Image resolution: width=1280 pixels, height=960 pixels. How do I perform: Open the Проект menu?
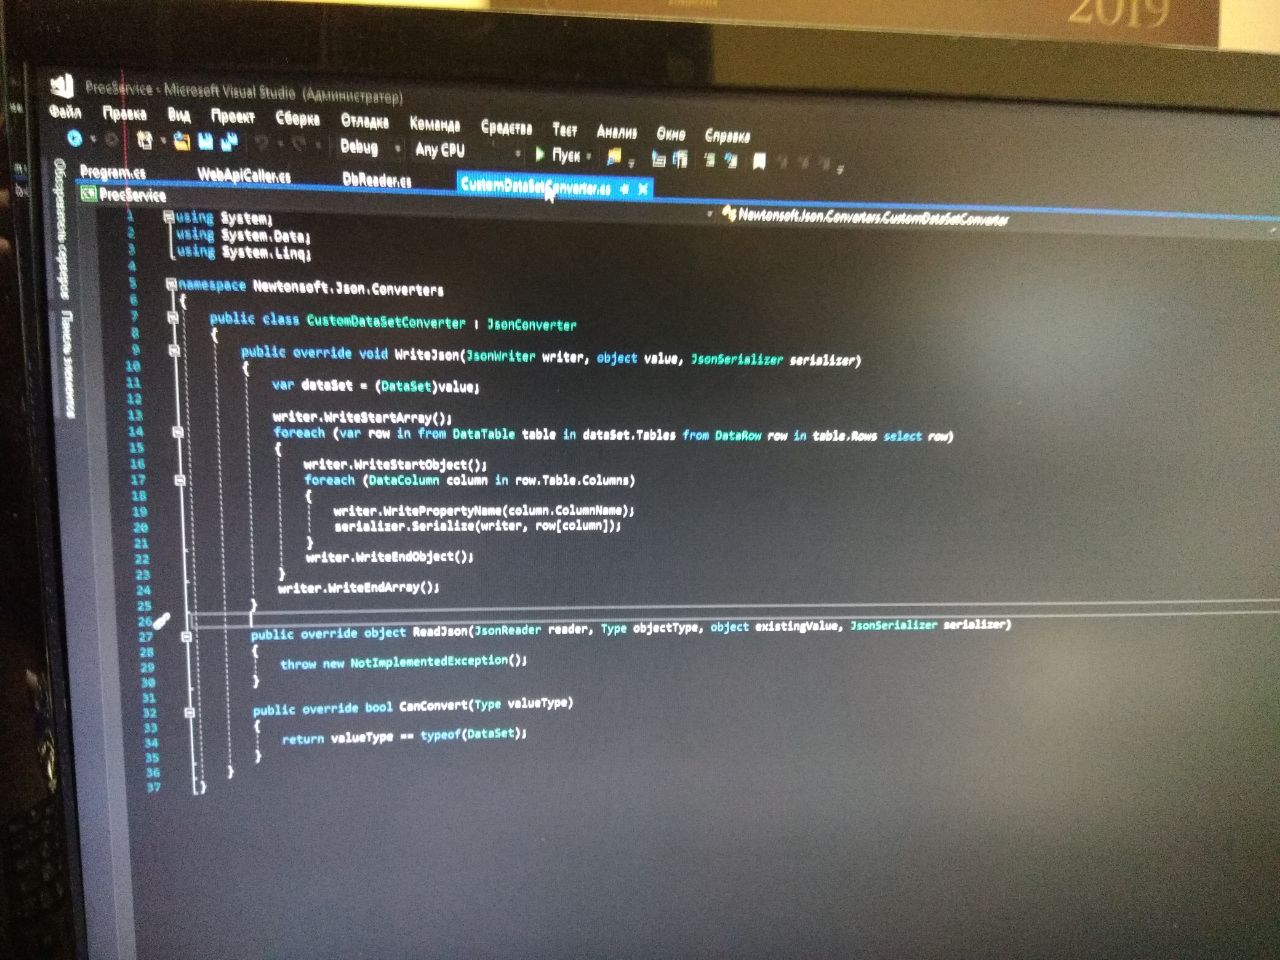(233, 117)
